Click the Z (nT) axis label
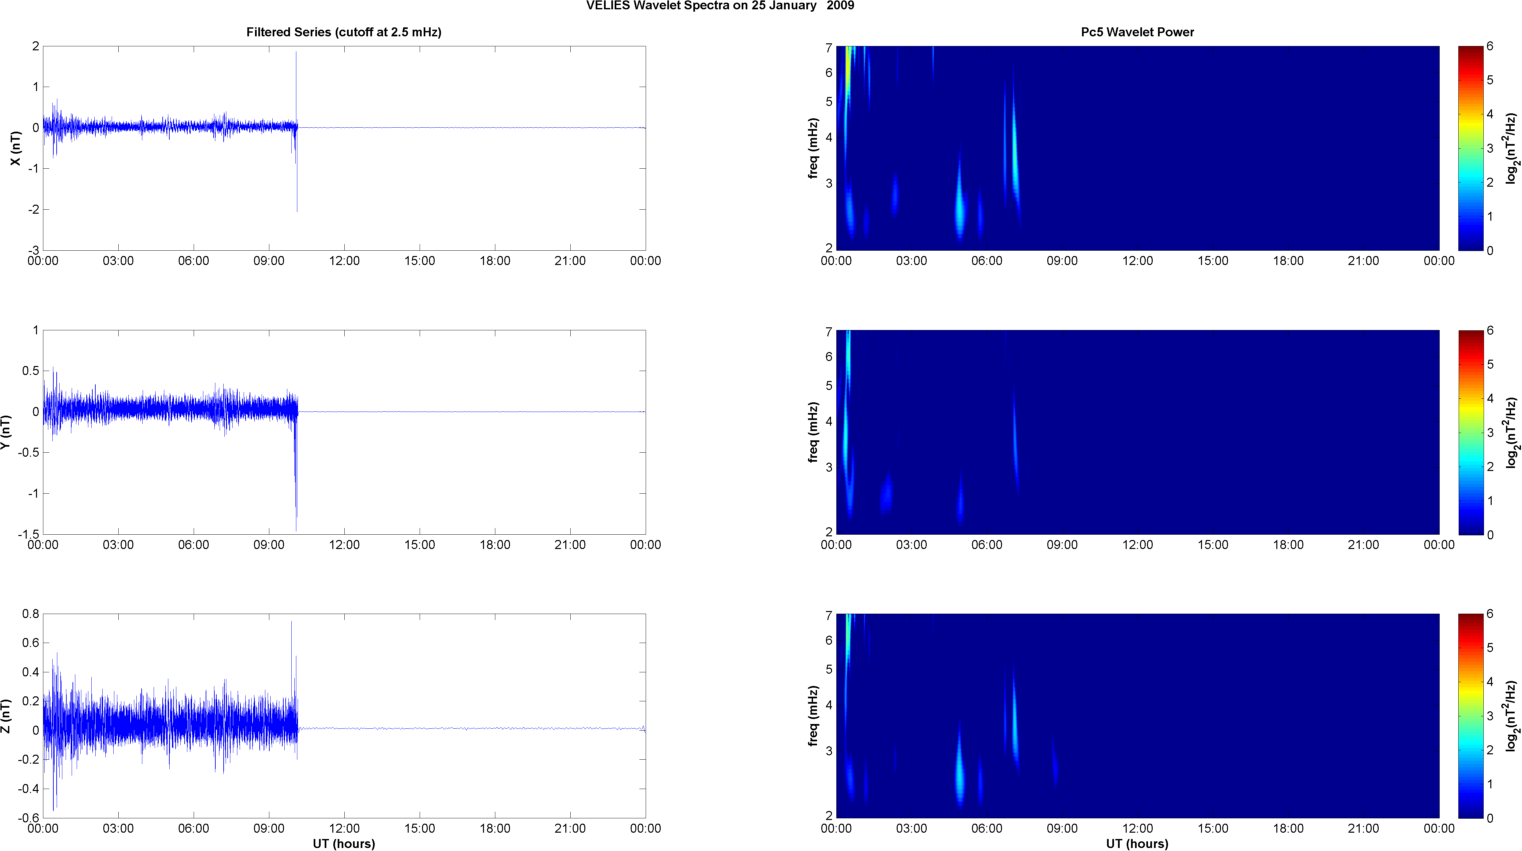The height and width of the screenshot is (851, 1522). (7, 716)
